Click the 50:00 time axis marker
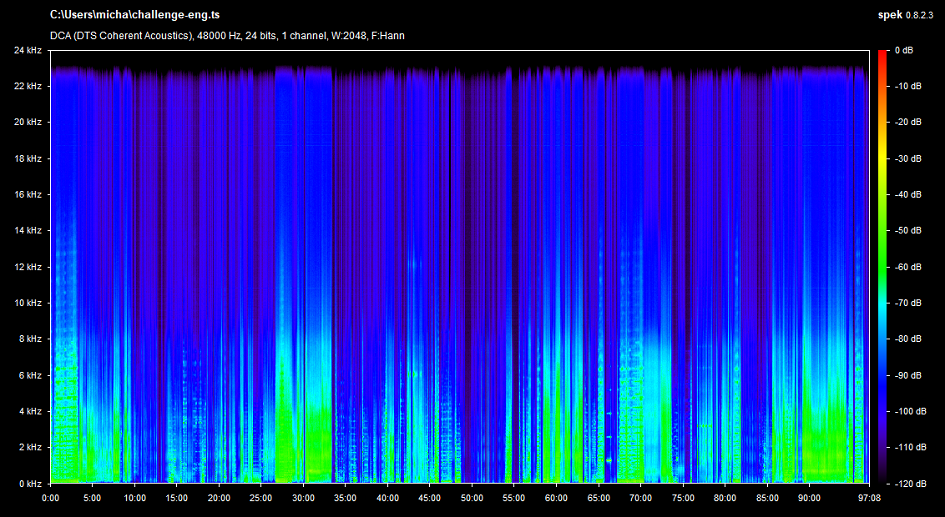This screenshot has height=517, width=945. pos(471,497)
